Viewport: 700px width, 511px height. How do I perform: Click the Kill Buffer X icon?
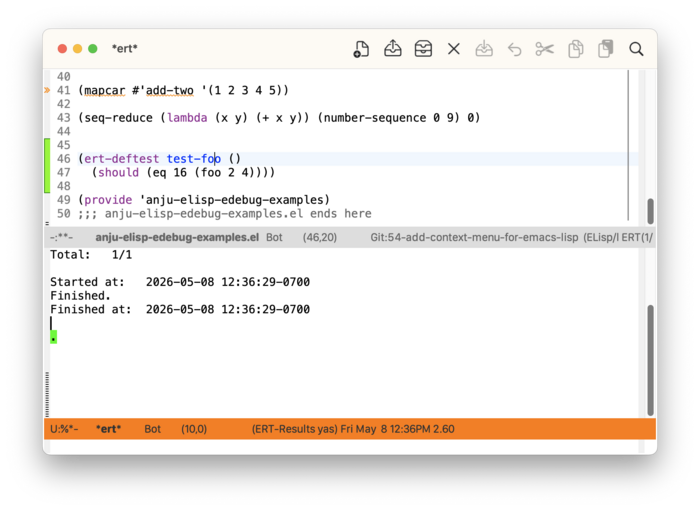point(454,49)
